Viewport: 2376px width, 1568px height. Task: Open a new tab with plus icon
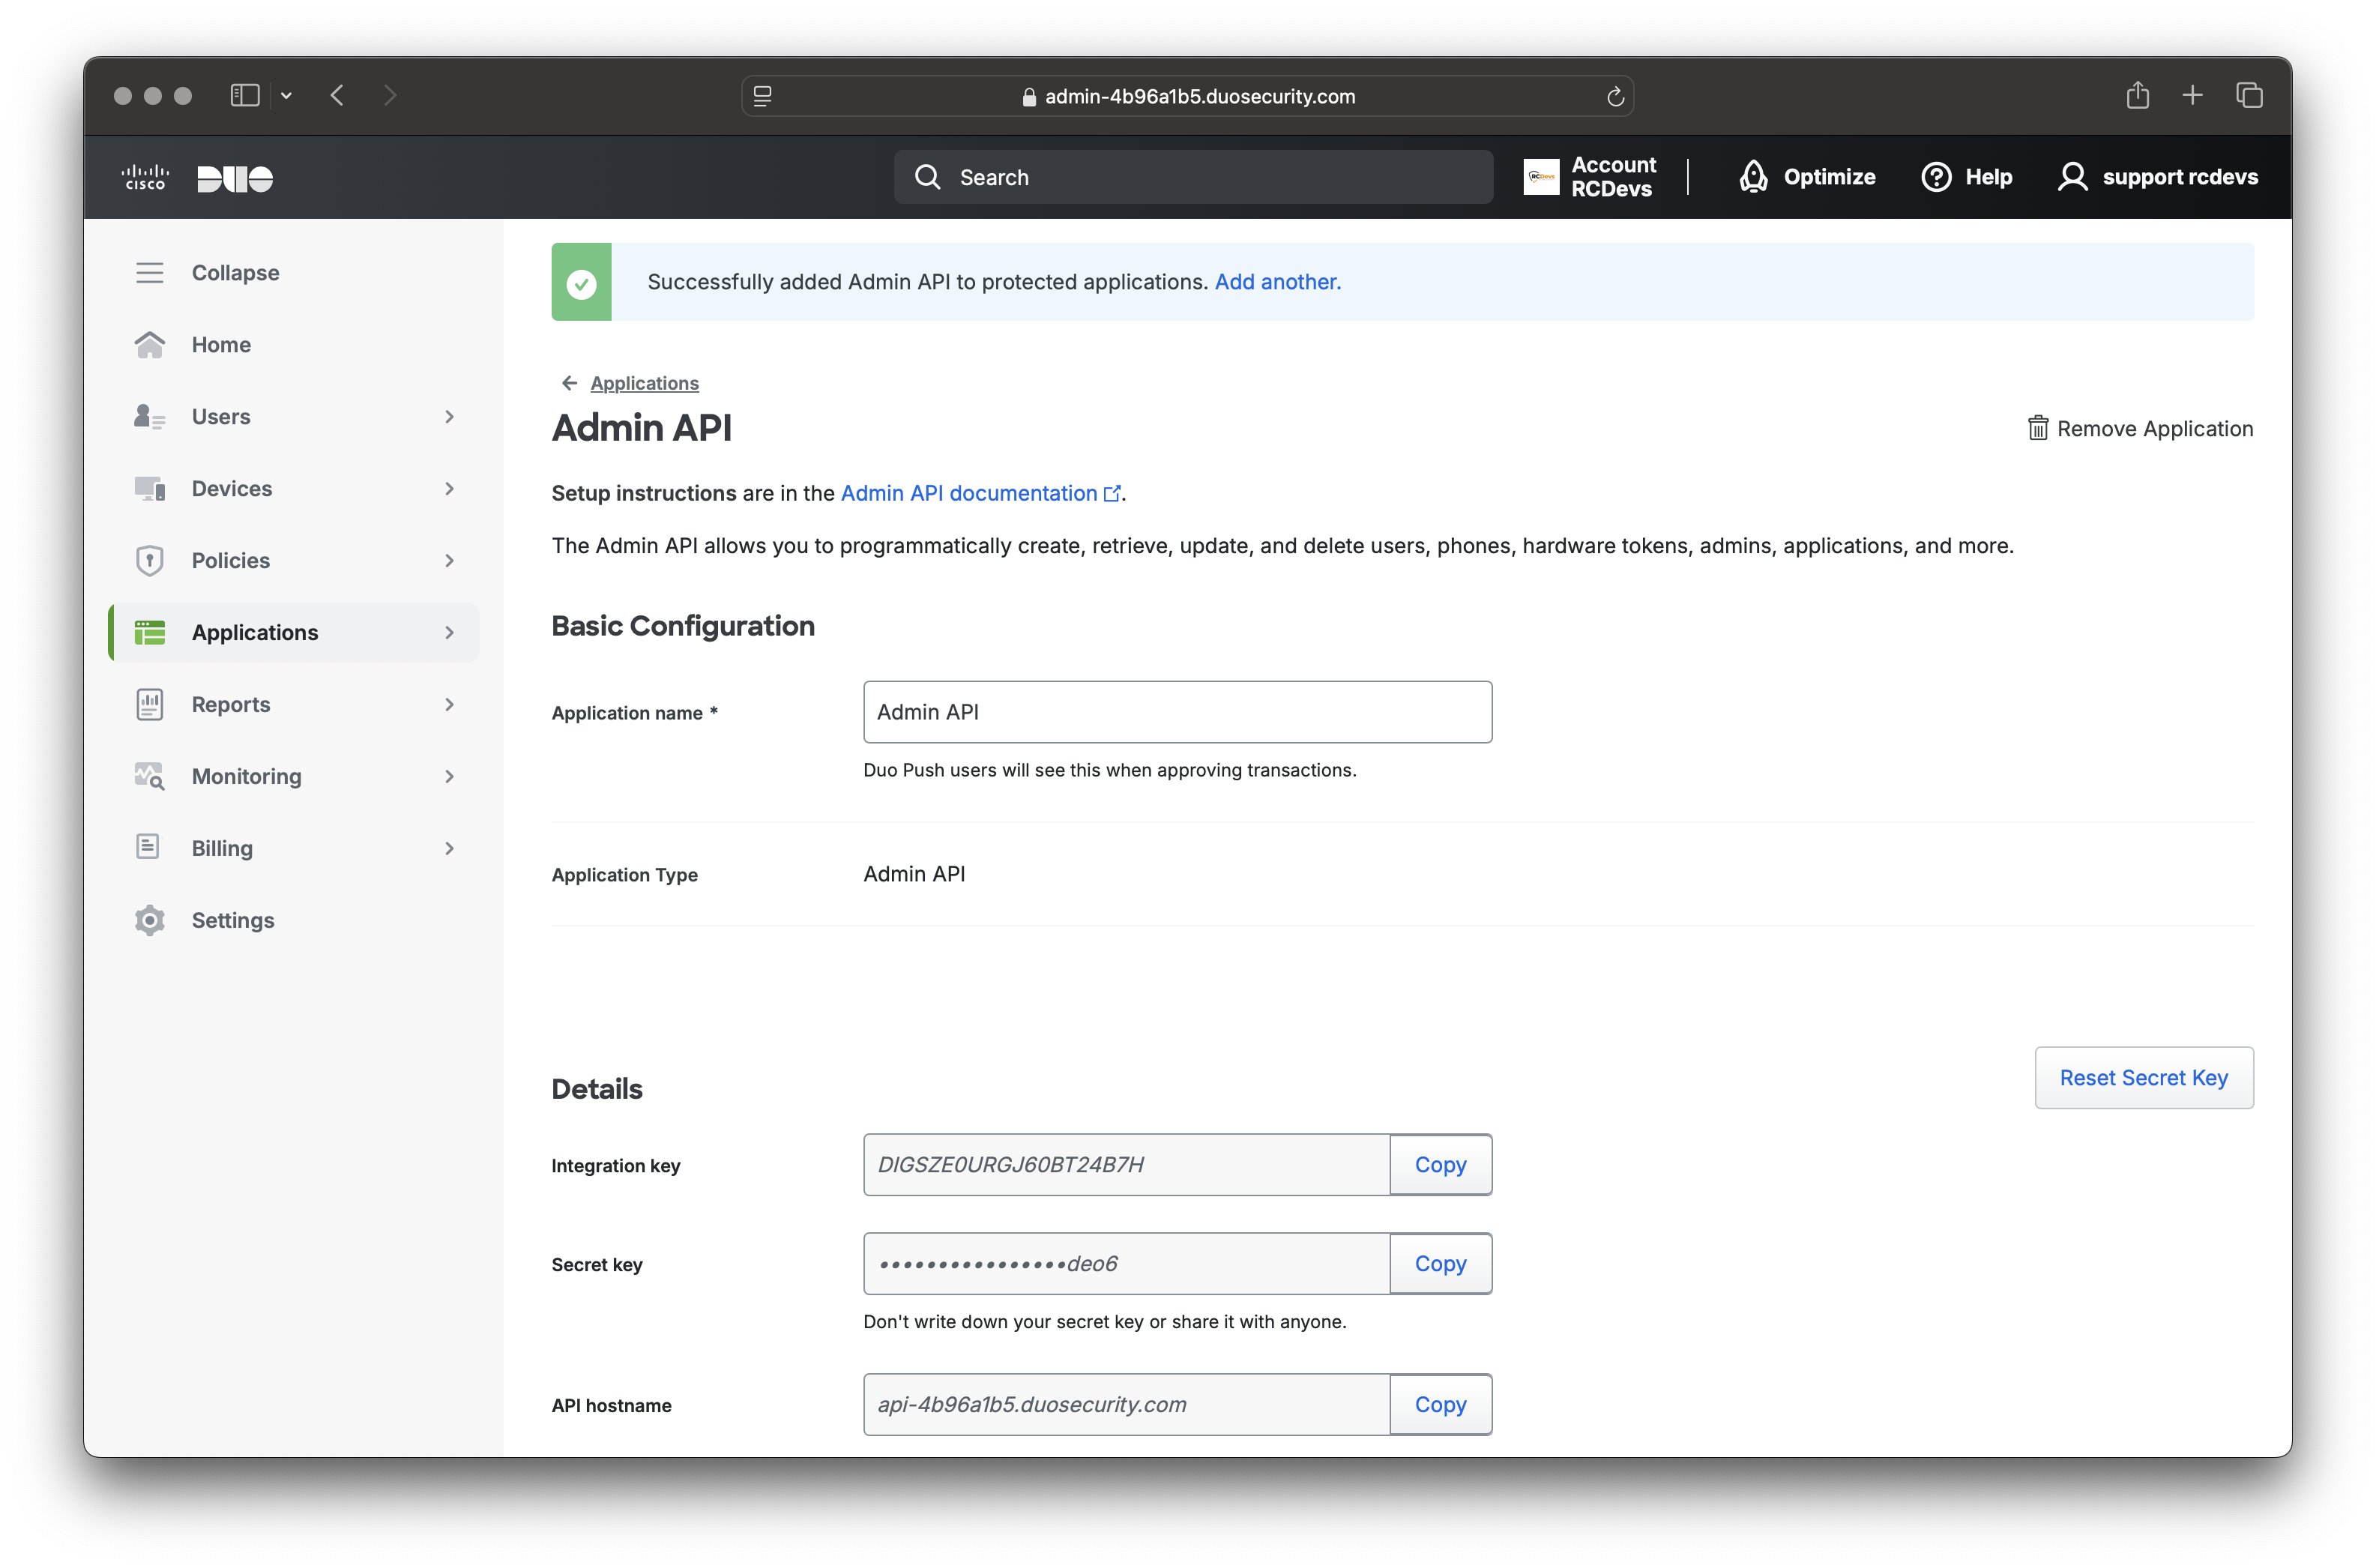[x=2192, y=96]
